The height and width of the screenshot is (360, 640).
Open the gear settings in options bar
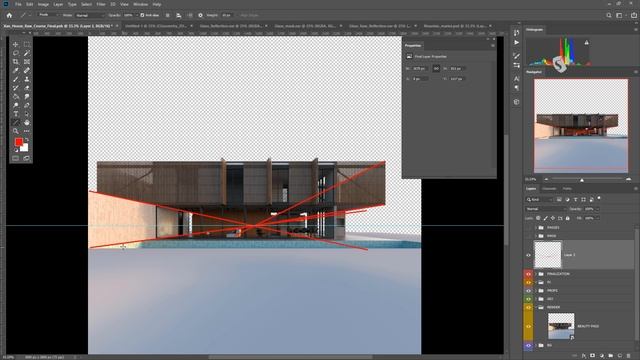(x=200, y=15)
